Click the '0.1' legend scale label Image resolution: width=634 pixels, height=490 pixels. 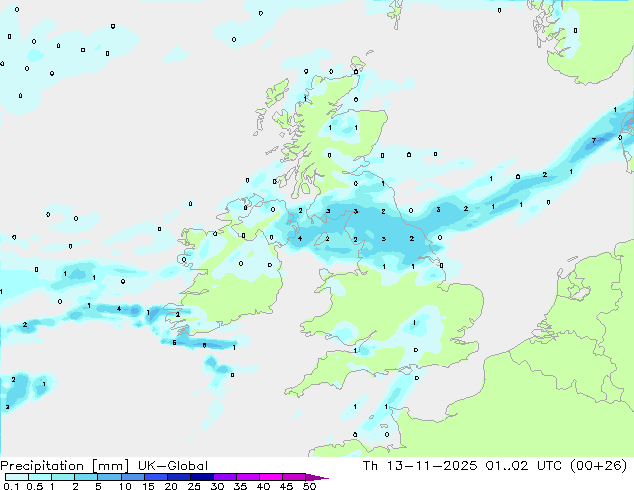pos(11,486)
